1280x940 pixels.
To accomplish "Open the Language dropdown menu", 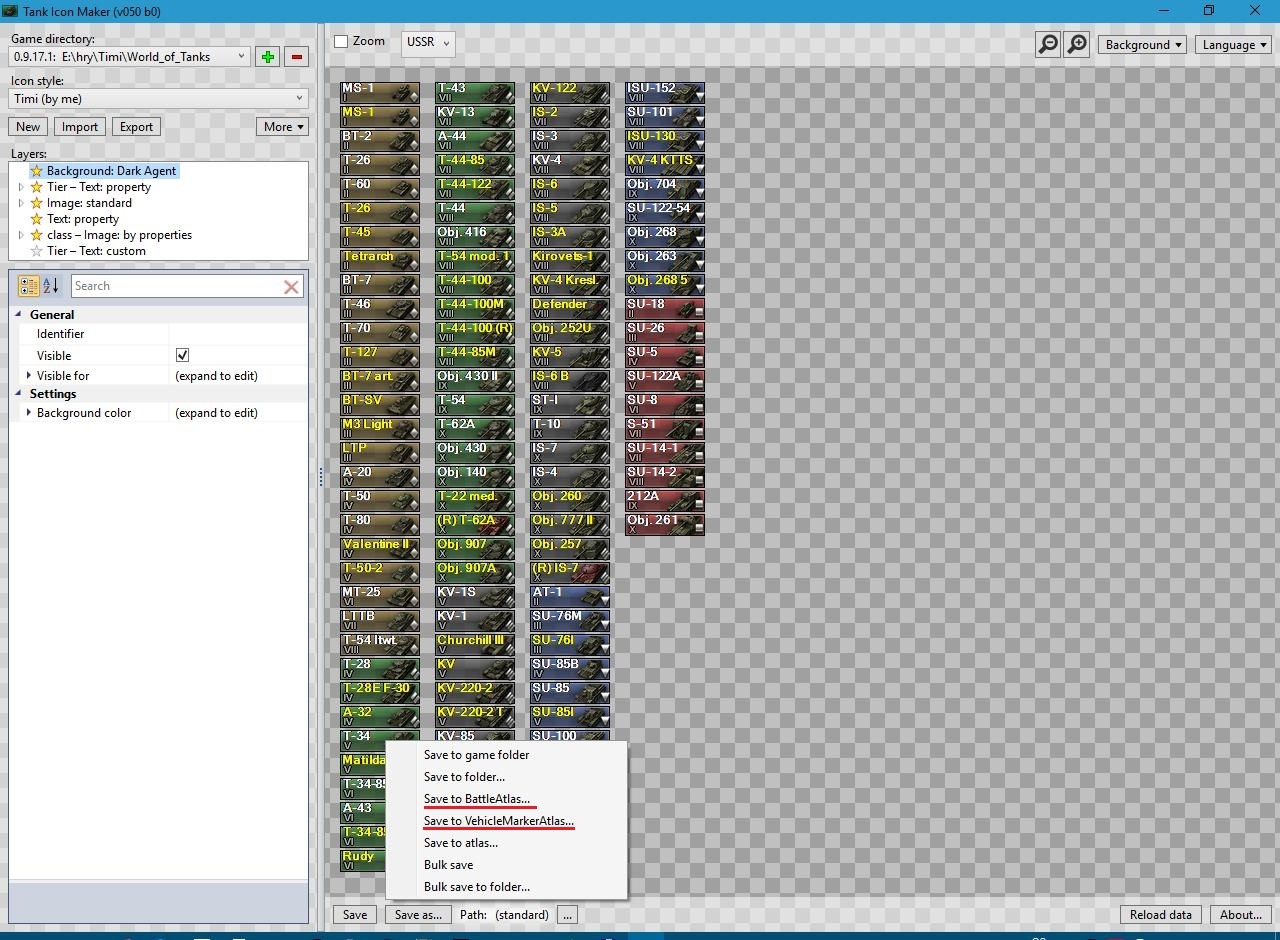I will coord(1233,45).
